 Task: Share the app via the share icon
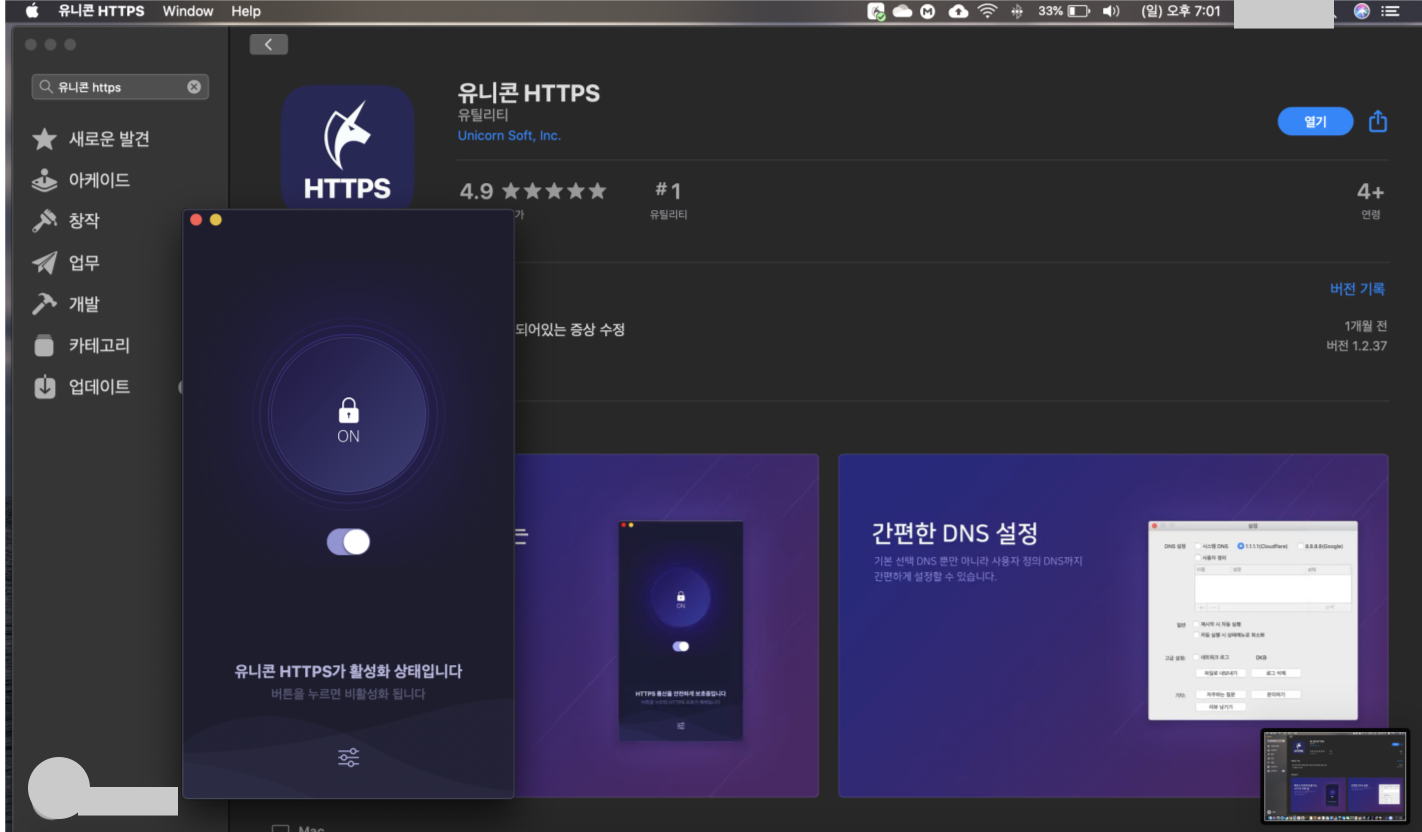coord(1377,120)
